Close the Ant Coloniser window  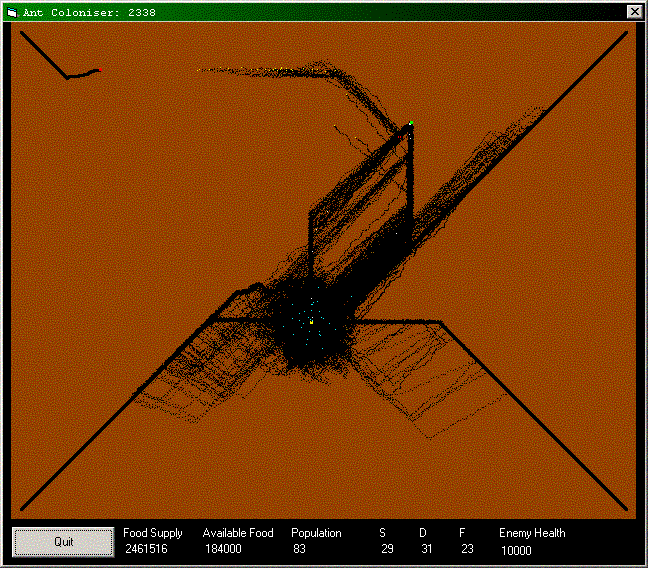pos(634,11)
